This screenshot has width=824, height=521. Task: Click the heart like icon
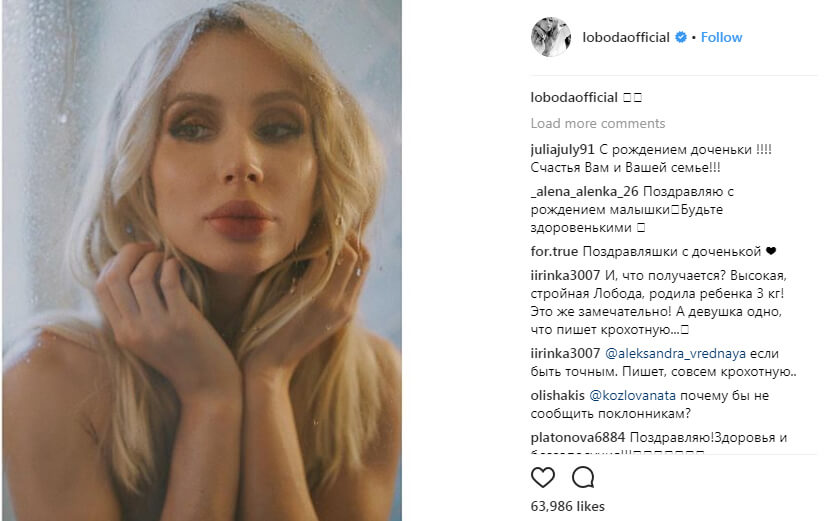point(544,476)
